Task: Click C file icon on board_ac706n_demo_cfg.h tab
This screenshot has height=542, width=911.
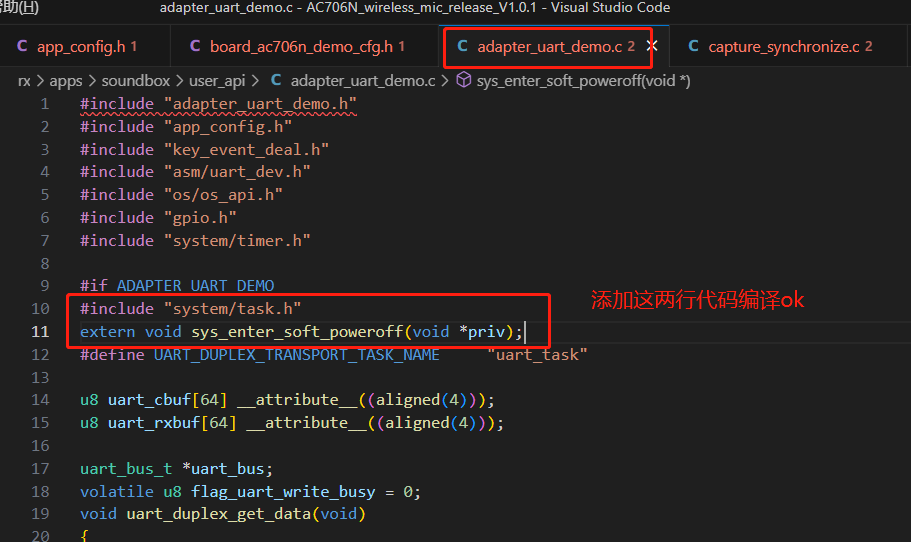Action: pyautogui.click(x=195, y=46)
